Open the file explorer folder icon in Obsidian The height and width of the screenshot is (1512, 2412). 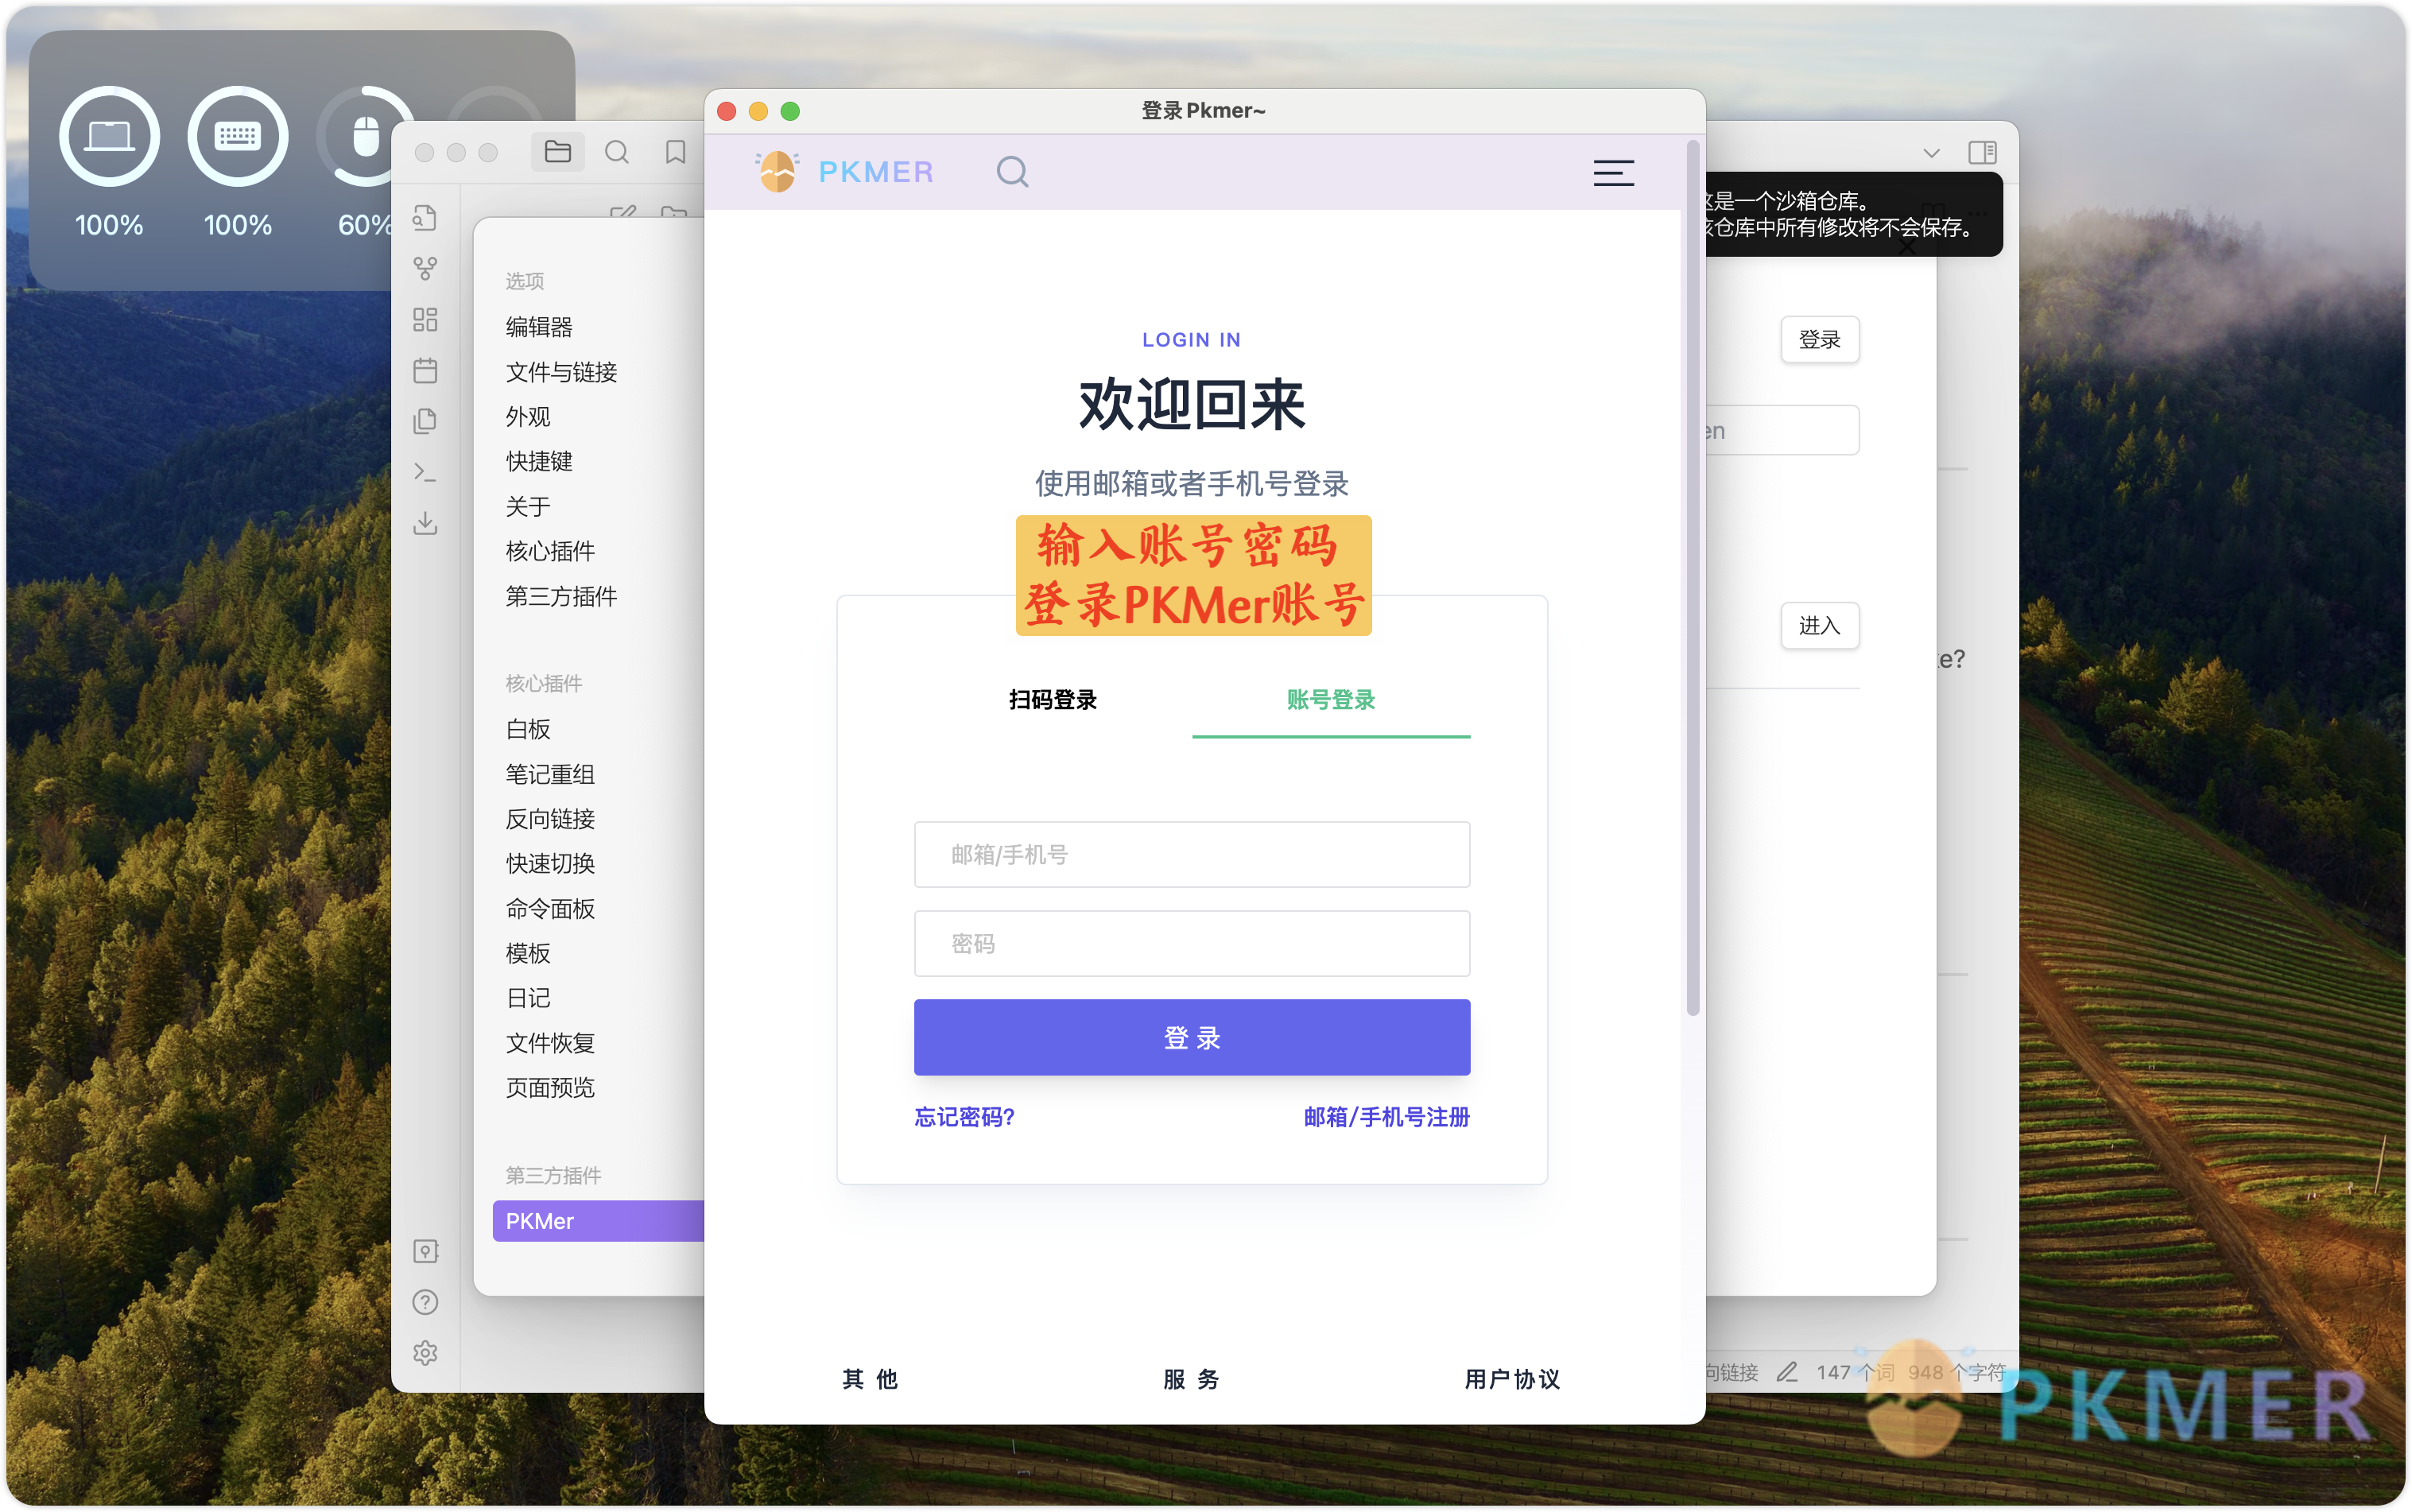557,151
